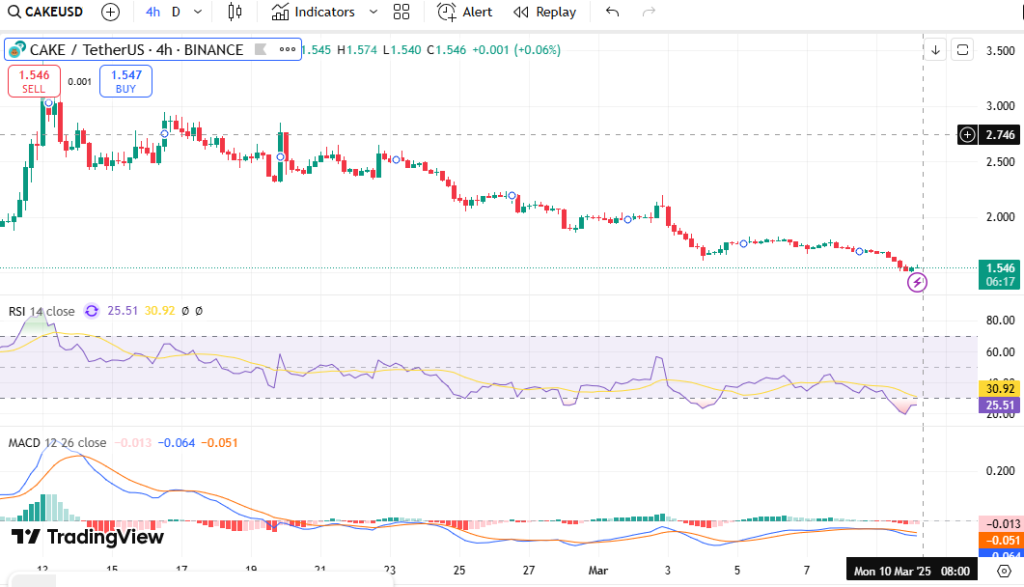1024x587 pixels.
Task: Open the Indicators dialog
Action: pos(313,12)
